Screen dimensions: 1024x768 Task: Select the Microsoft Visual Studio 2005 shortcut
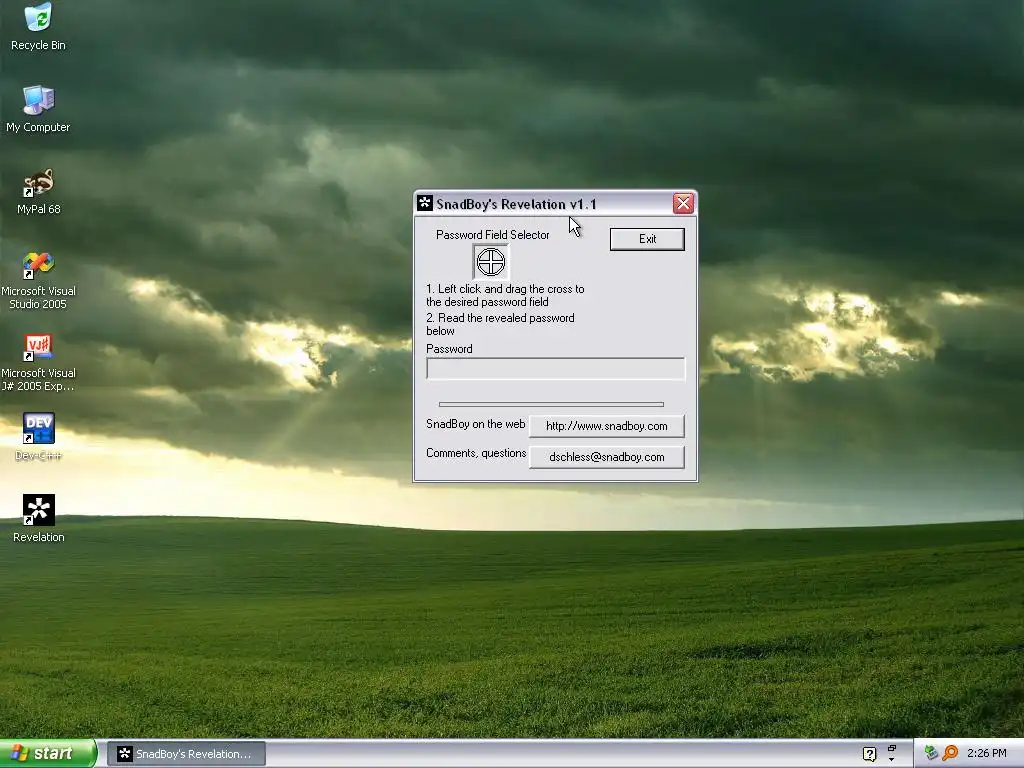coord(39,280)
